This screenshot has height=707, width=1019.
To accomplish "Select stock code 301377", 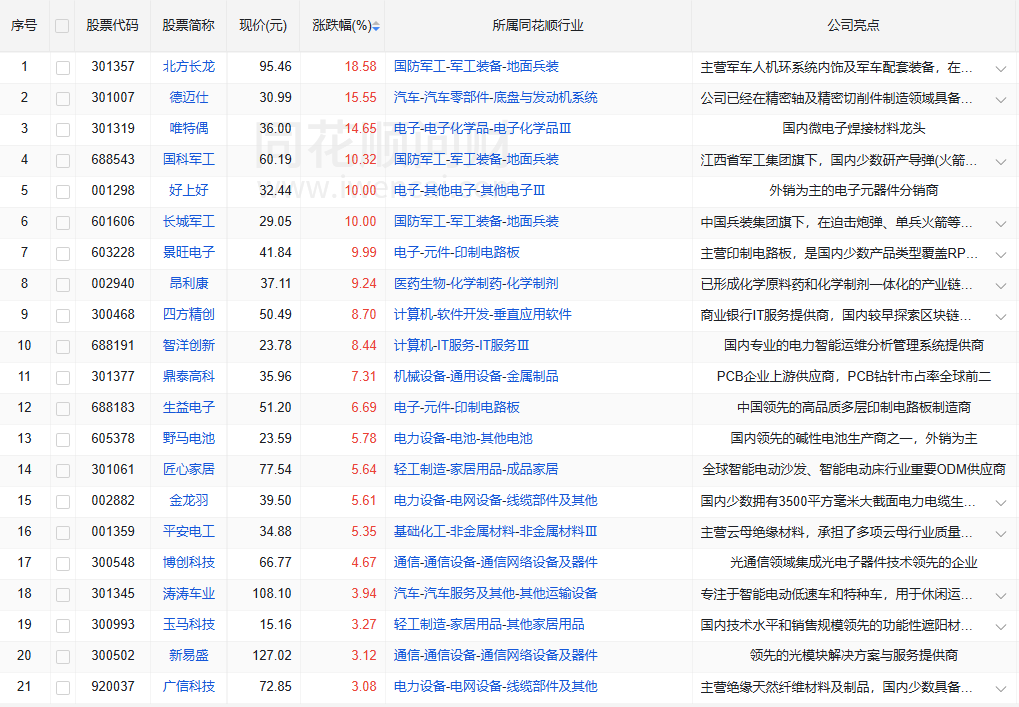I will pyautogui.click(x=113, y=376).
